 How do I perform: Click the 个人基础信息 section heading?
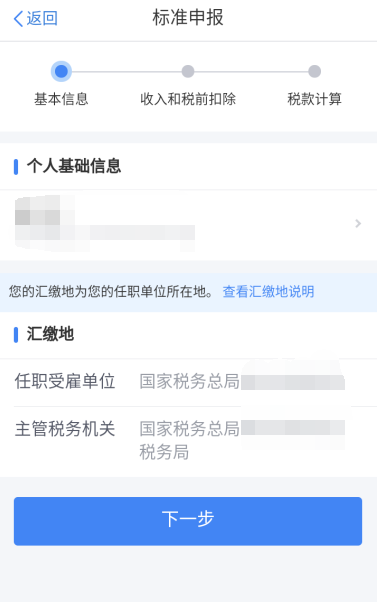point(74,166)
